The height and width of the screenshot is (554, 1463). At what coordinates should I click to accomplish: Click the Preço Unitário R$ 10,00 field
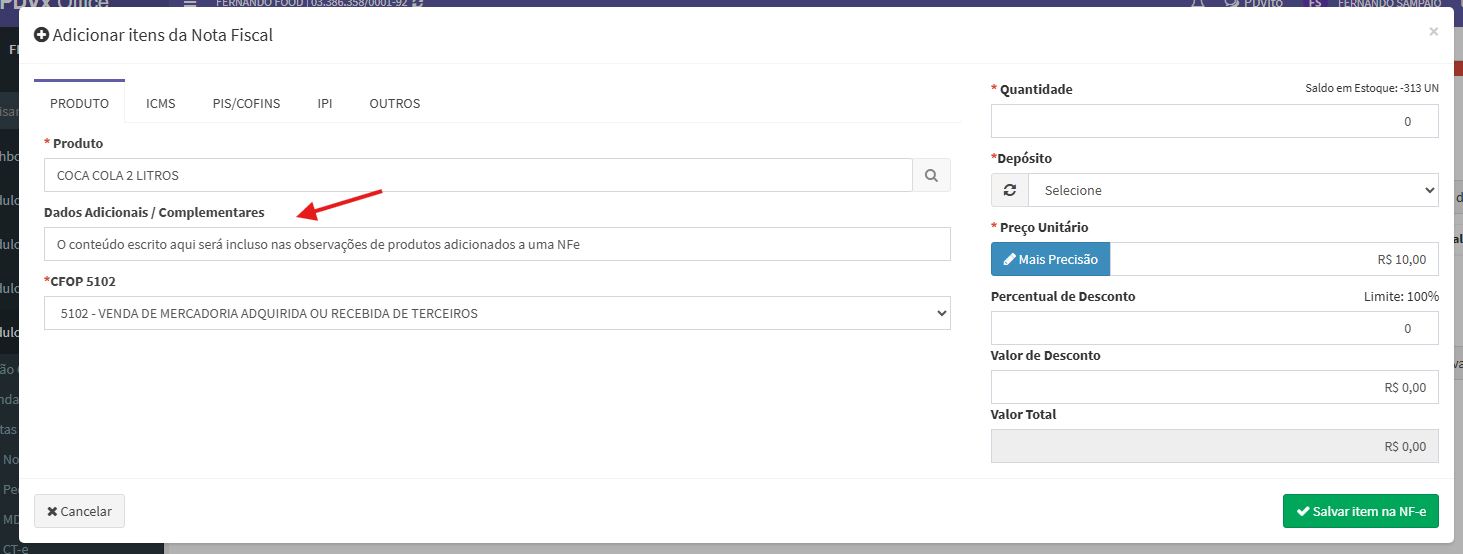coord(1274,259)
